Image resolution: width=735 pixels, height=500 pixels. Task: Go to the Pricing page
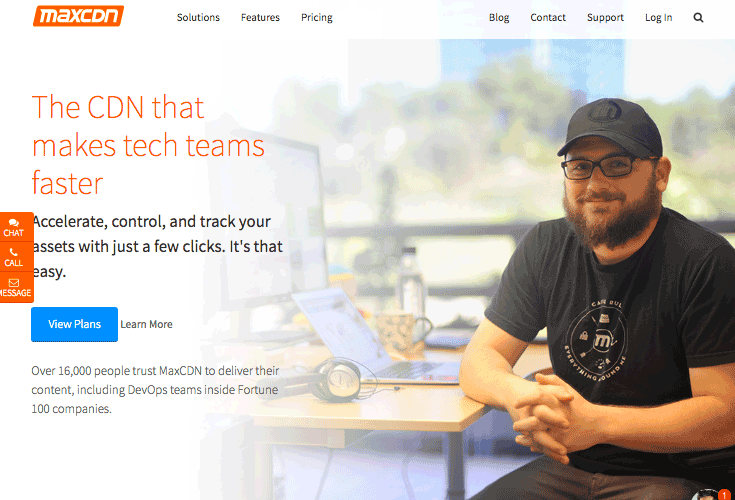pyautogui.click(x=316, y=18)
